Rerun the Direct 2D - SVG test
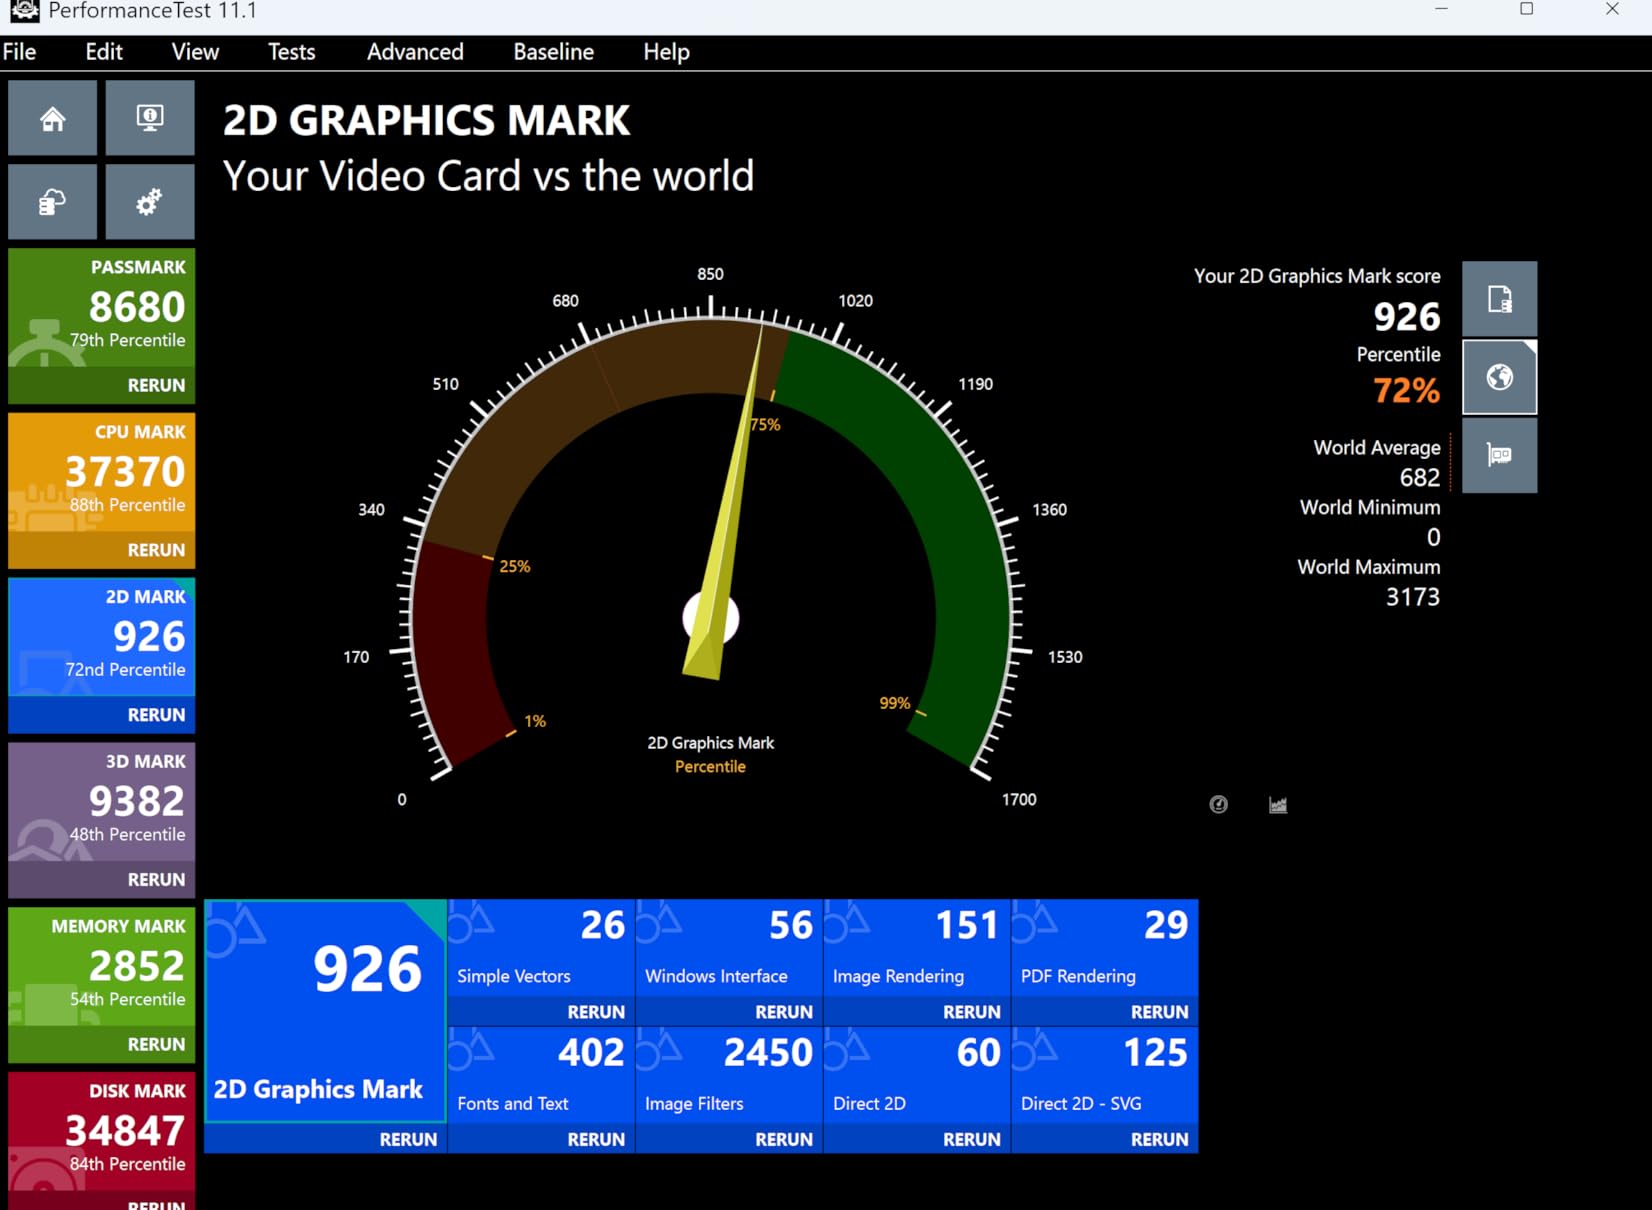 1158,1139
